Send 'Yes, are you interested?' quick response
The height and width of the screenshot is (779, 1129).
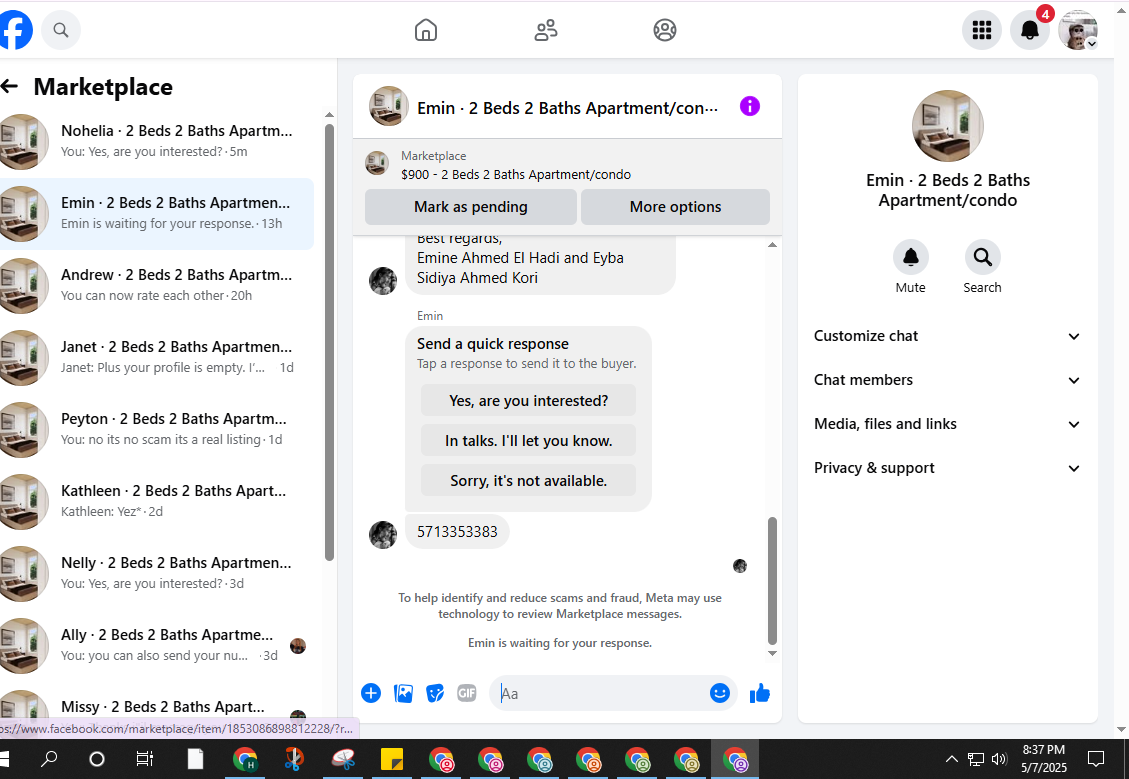click(x=528, y=400)
